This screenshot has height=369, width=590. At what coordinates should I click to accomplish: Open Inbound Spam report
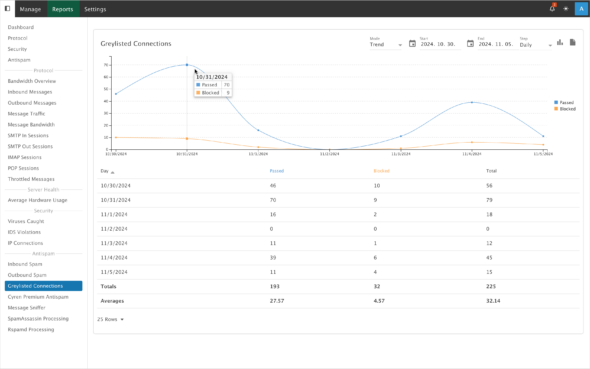(x=25, y=264)
